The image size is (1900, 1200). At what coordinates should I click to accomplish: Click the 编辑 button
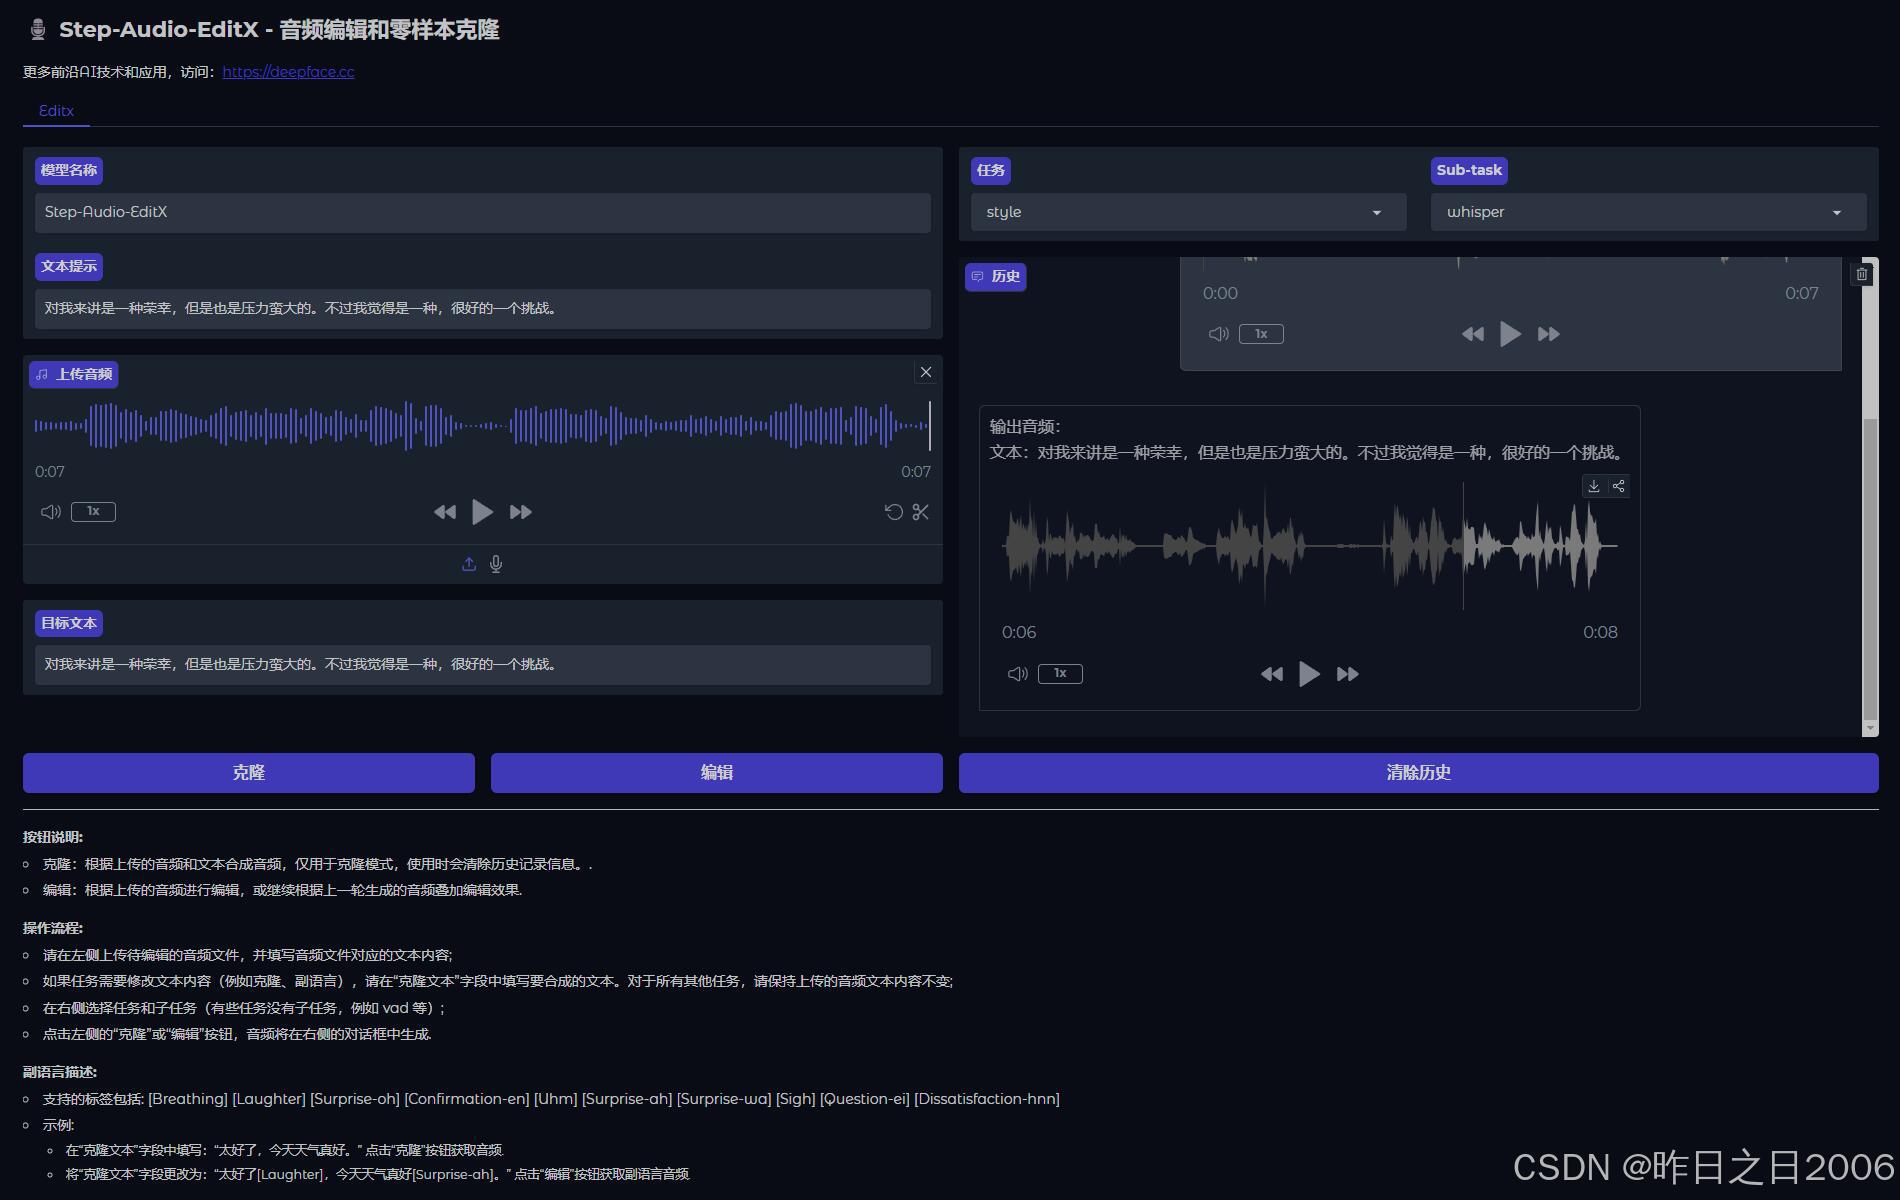coord(717,773)
